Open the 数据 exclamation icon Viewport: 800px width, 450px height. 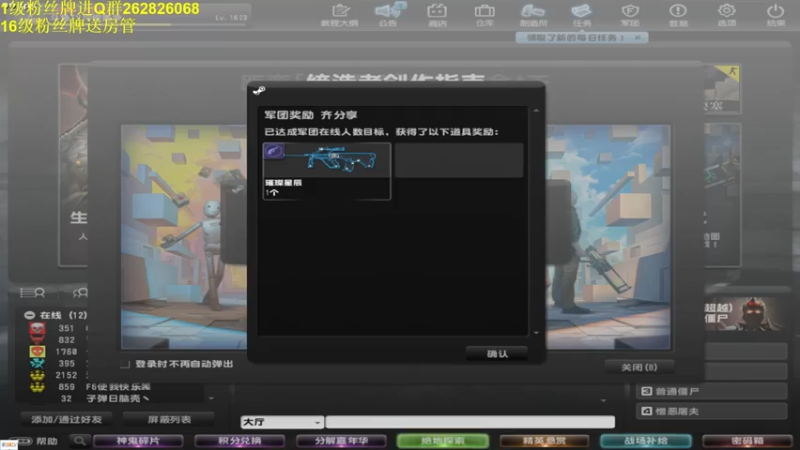(678, 15)
